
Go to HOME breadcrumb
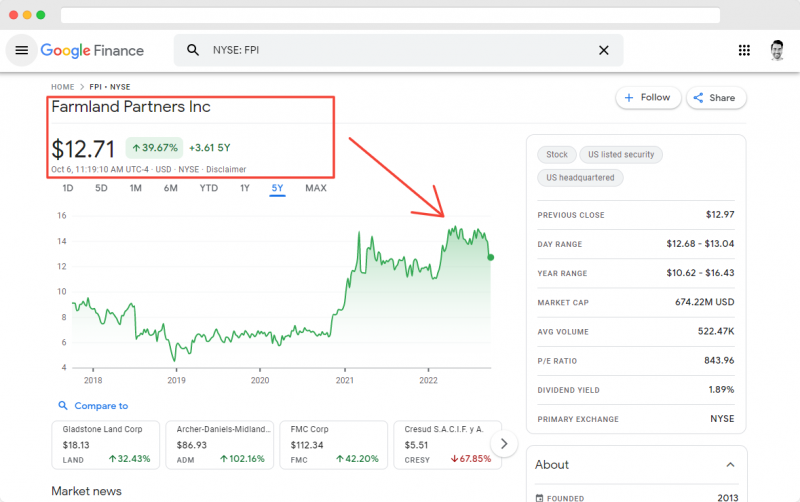[63, 87]
